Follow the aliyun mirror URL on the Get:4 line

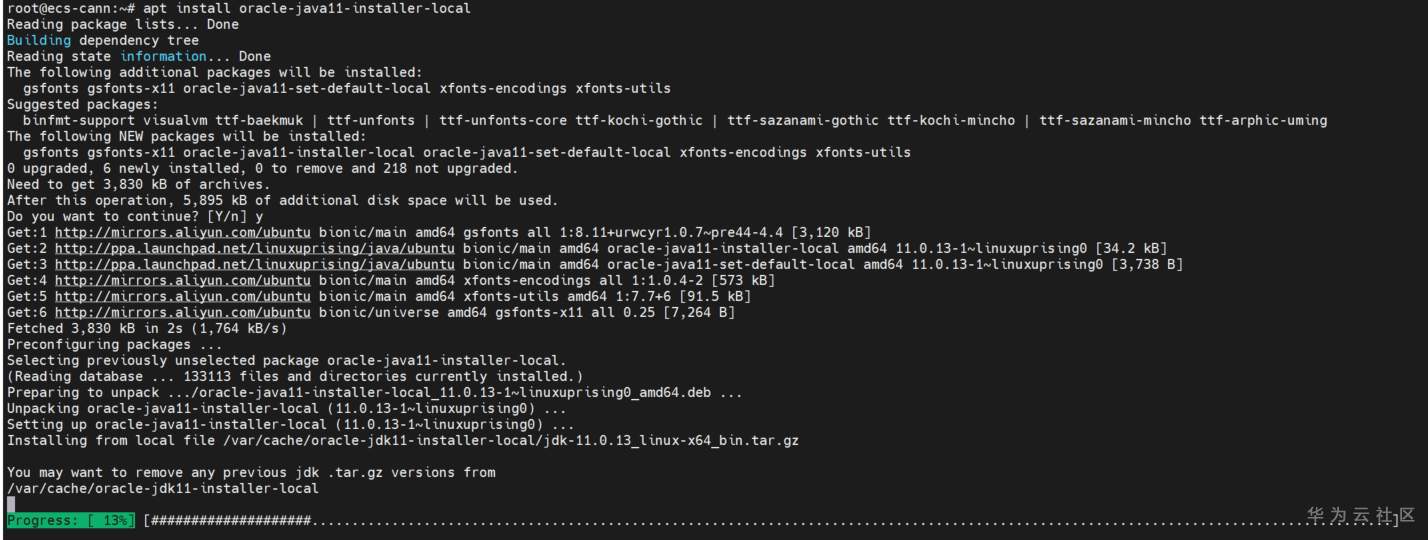[182, 280]
